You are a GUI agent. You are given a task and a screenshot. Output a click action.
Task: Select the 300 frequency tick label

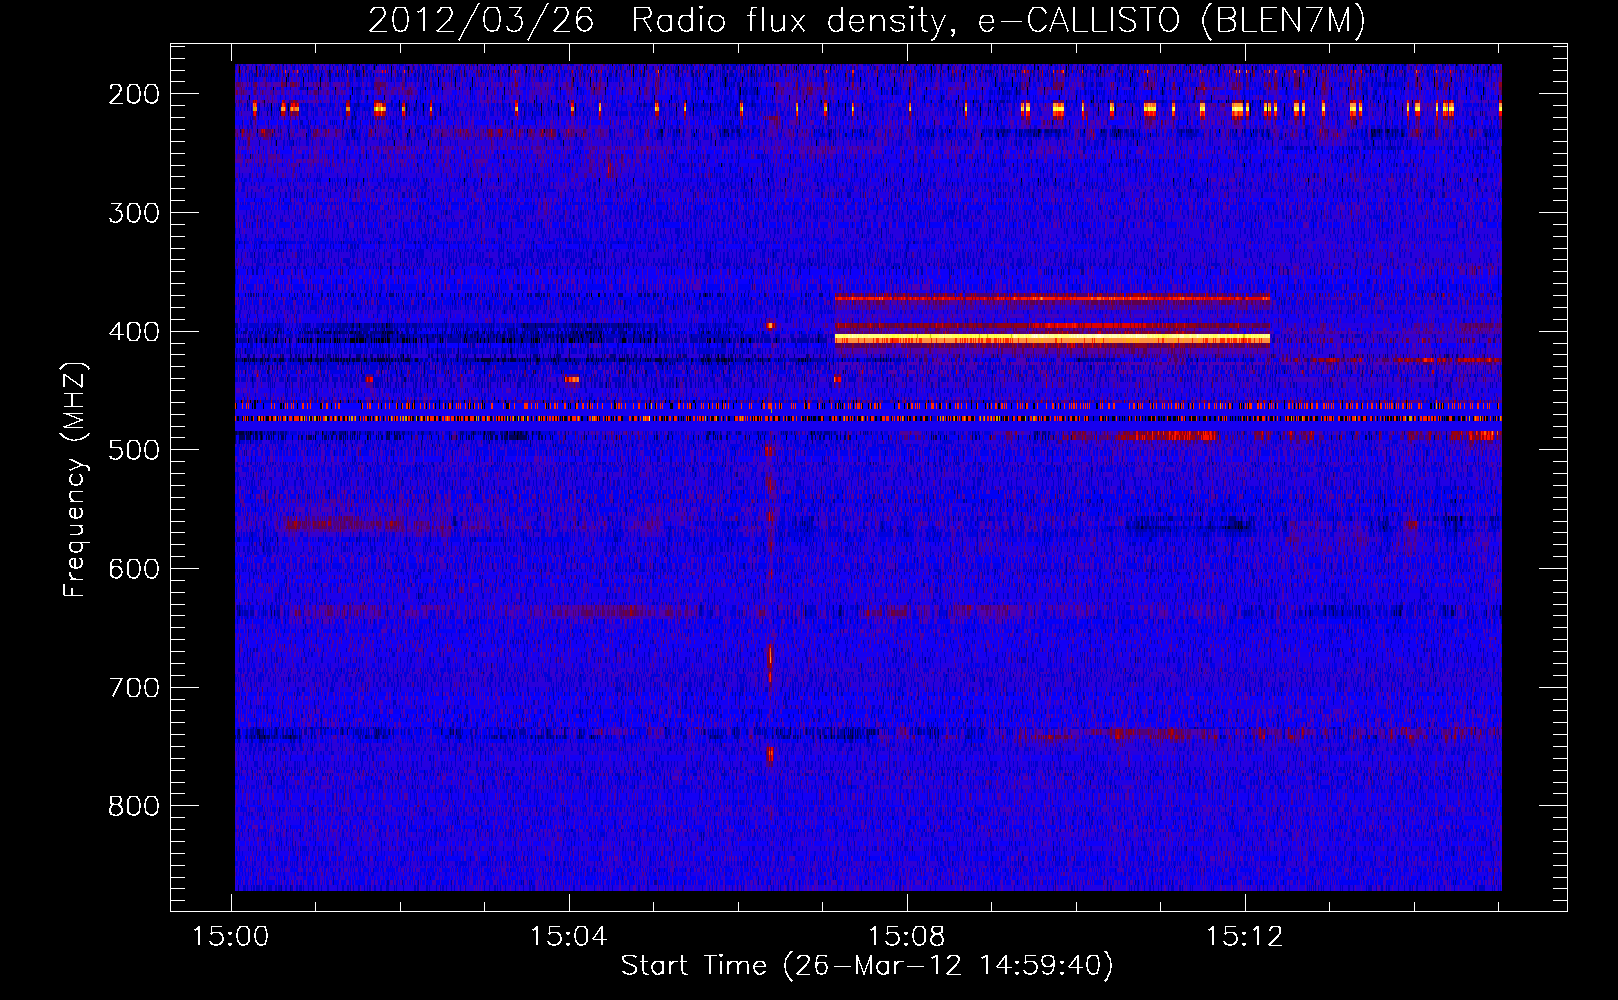point(134,213)
